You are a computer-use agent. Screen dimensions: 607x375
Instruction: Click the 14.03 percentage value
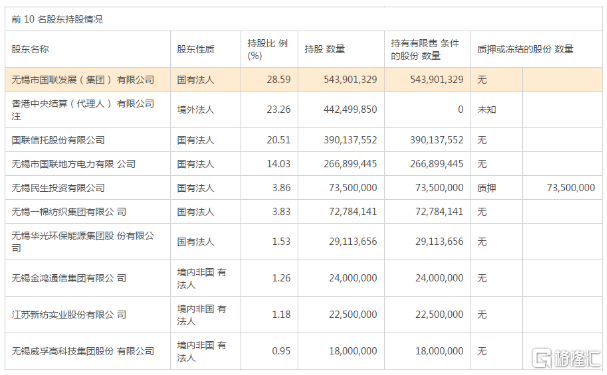[278, 164]
